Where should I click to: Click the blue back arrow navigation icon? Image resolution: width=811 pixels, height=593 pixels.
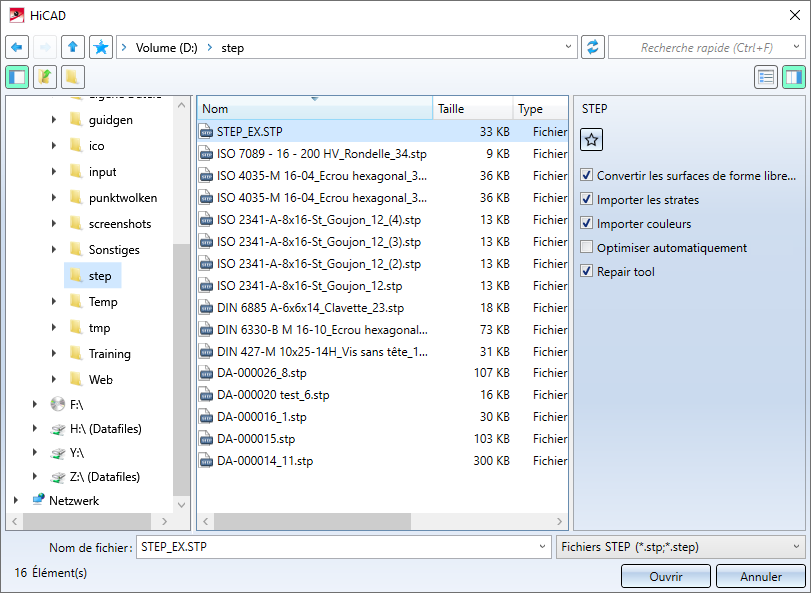coord(17,48)
